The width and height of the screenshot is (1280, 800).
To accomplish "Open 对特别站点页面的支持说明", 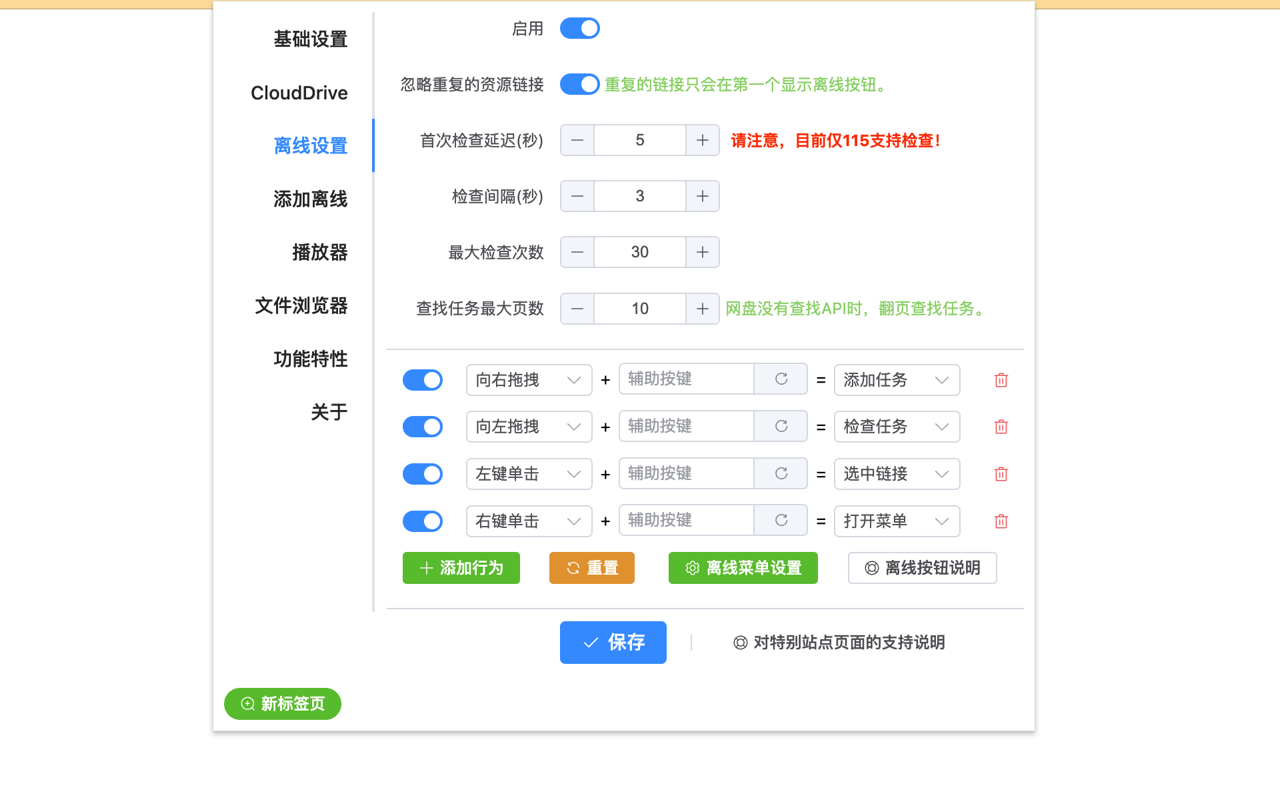I will click(839, 642).
